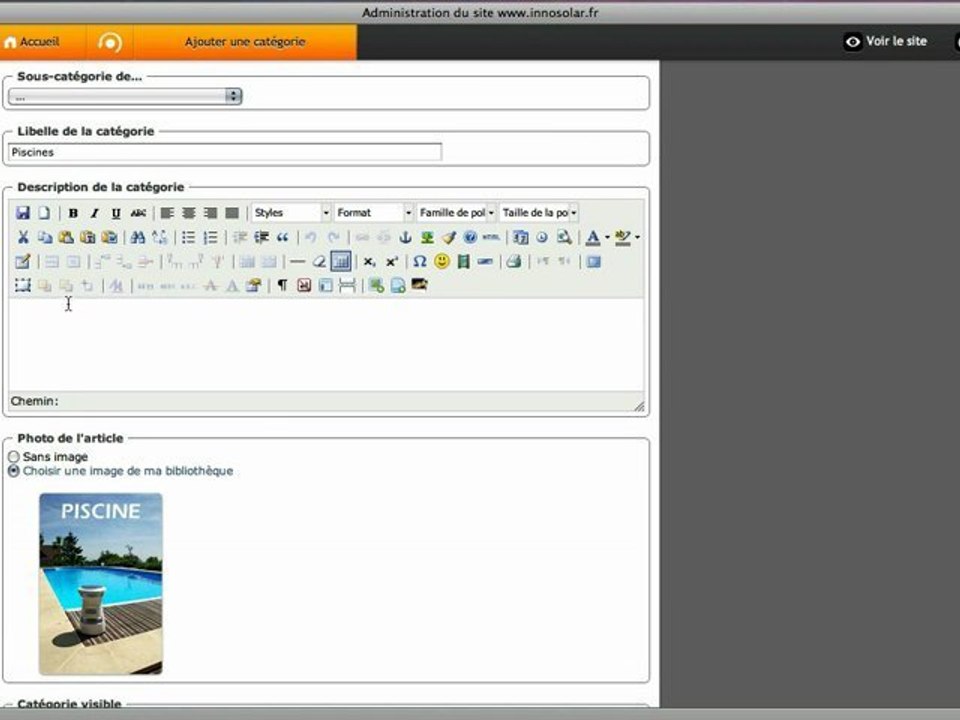Select Choisir une image de ma bibliothèque radio
960x720 pixels.
coord(13,471)
